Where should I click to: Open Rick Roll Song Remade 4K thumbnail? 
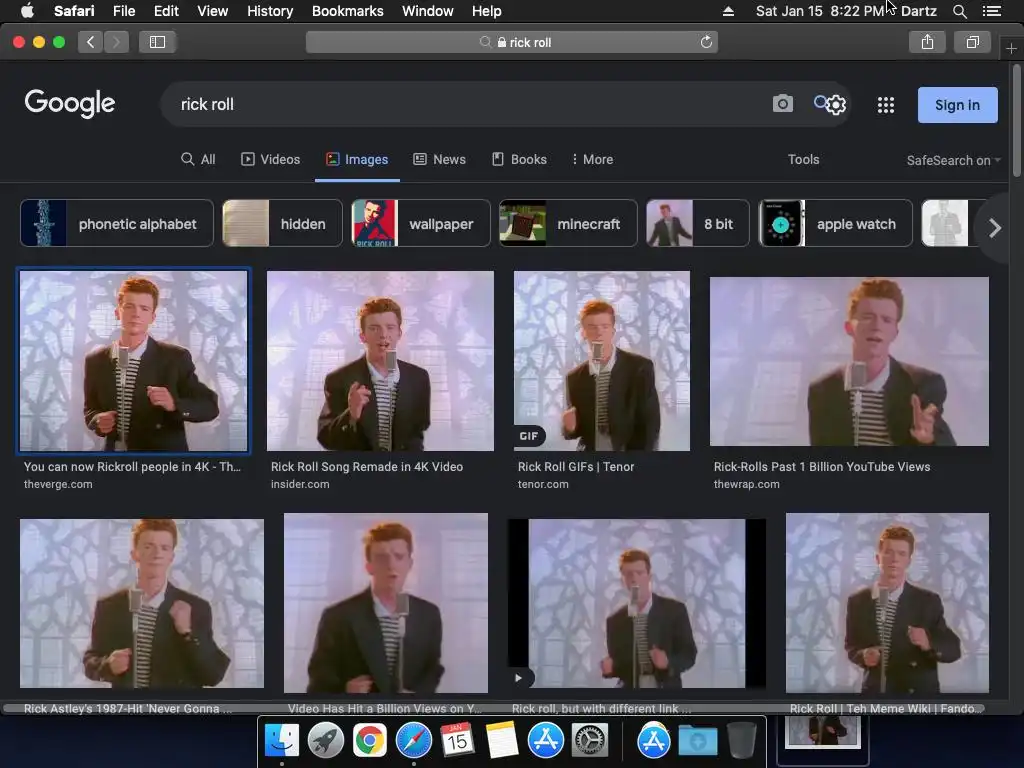click(380, 360)
